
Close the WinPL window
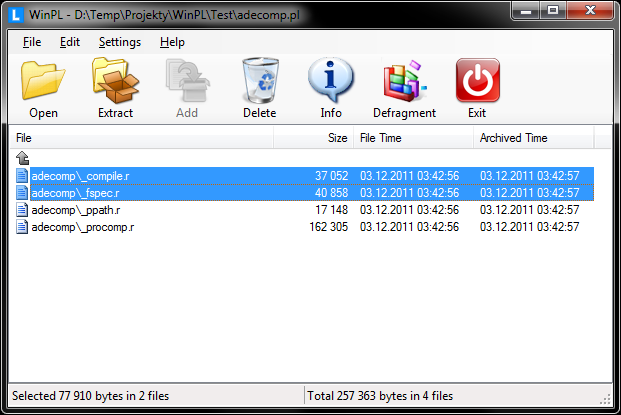coord(590,11)
